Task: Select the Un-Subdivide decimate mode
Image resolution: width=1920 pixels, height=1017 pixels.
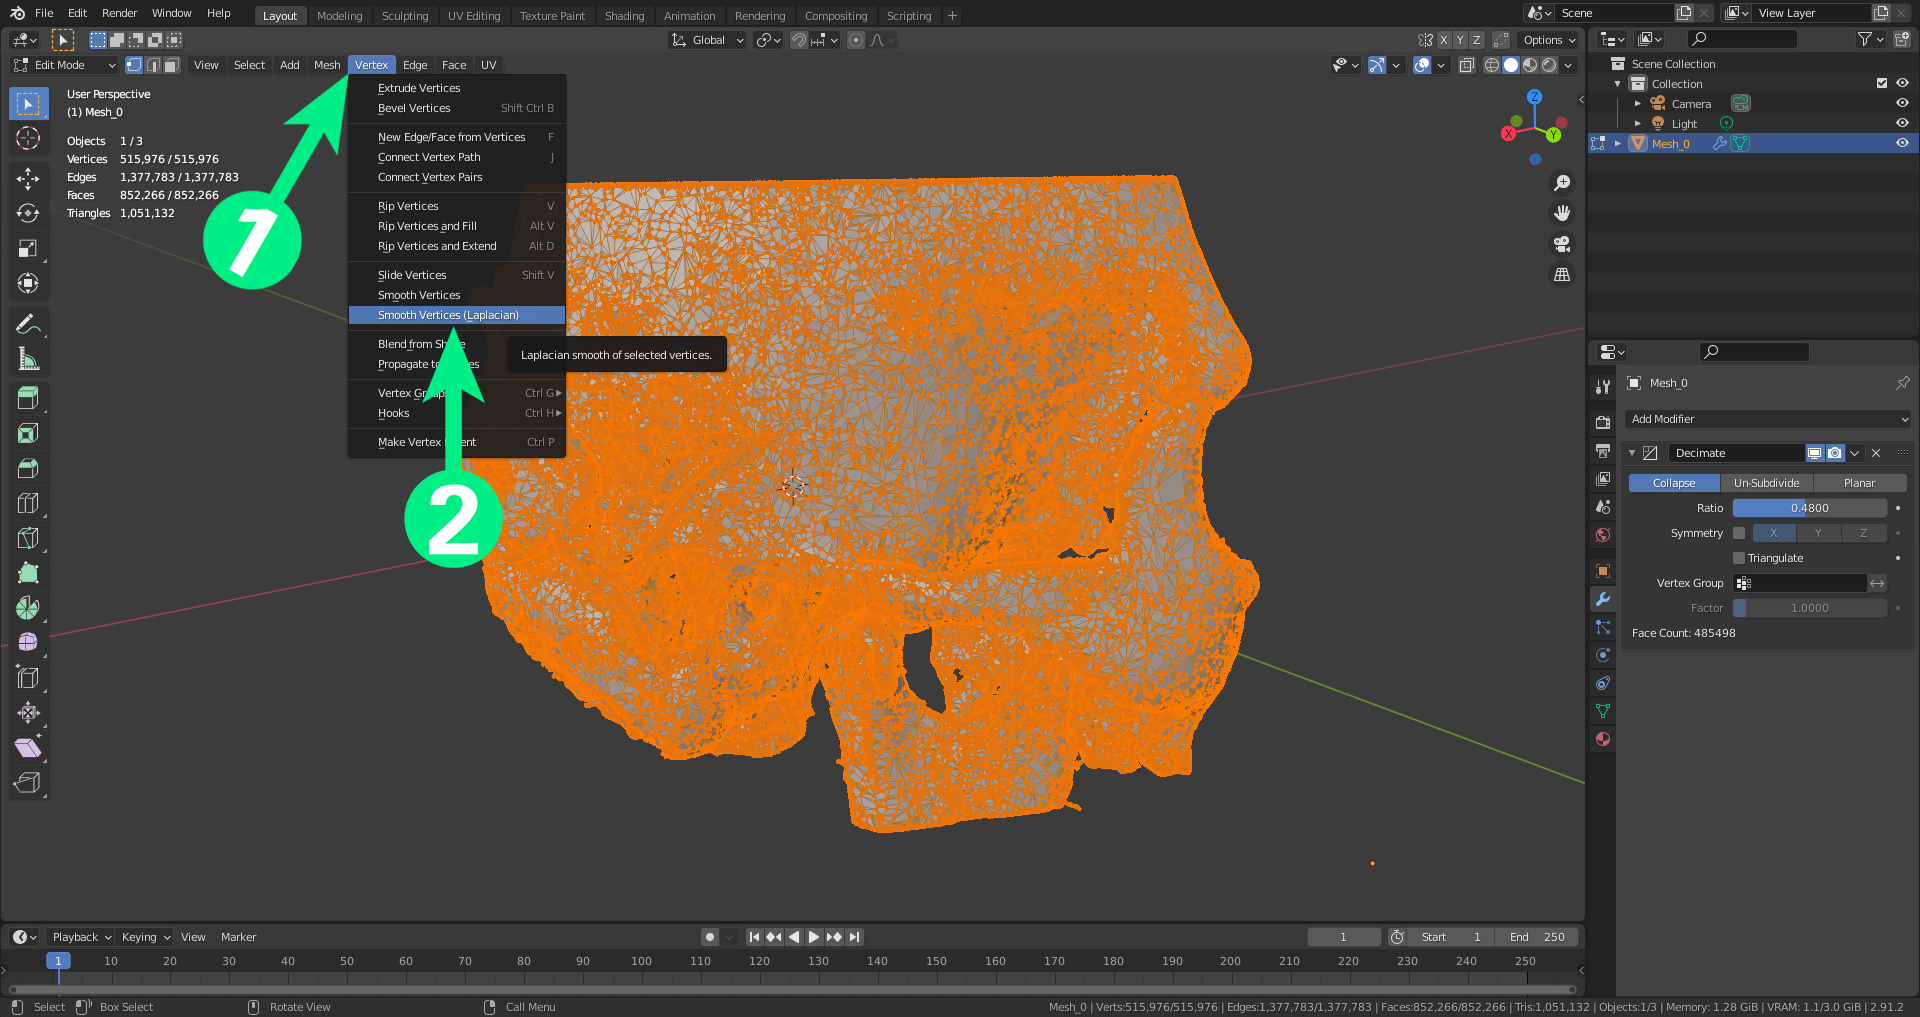Action: (x=1766, y=483)
